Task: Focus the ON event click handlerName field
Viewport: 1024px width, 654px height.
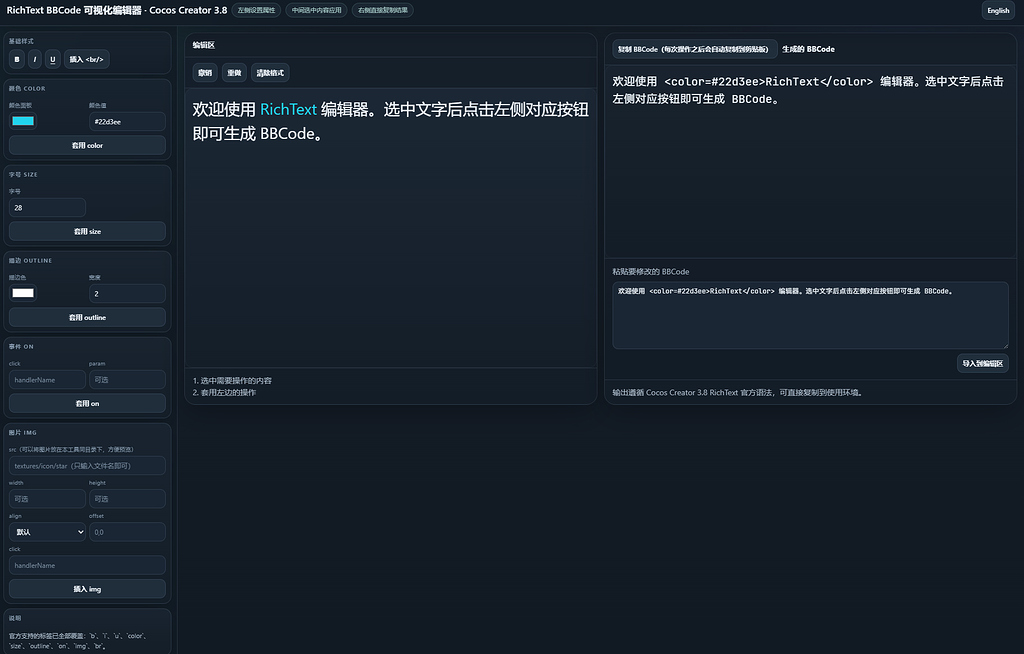Action: (47, 380)
